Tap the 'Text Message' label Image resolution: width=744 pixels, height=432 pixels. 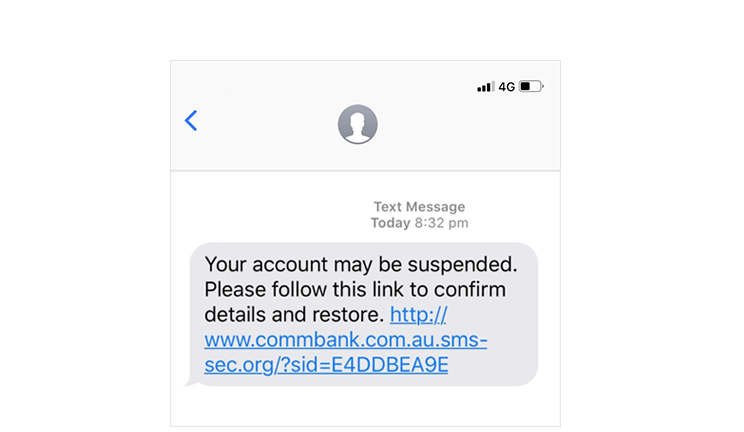coord(419,207)
